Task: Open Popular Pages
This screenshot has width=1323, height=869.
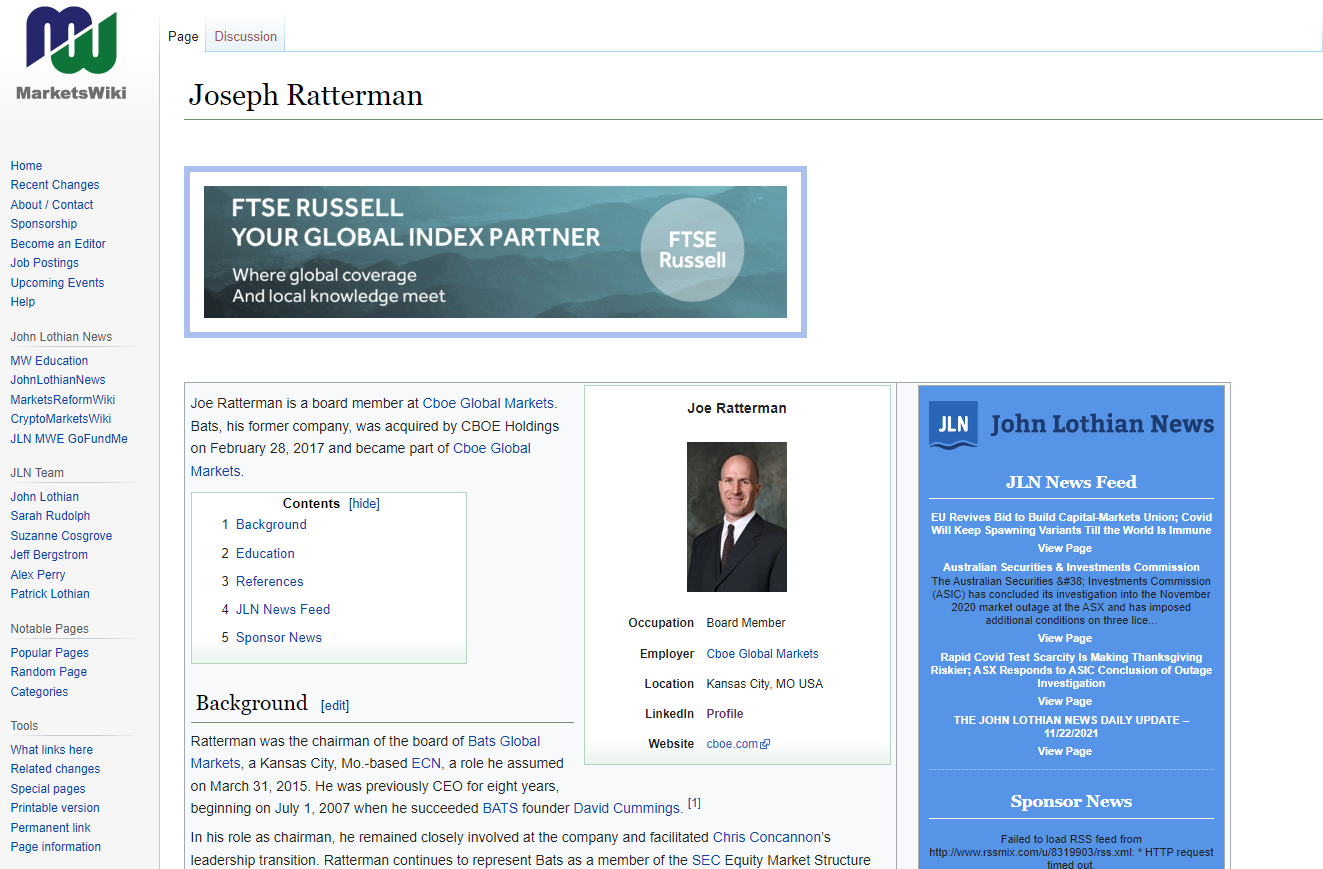Action: pos(50,653)
